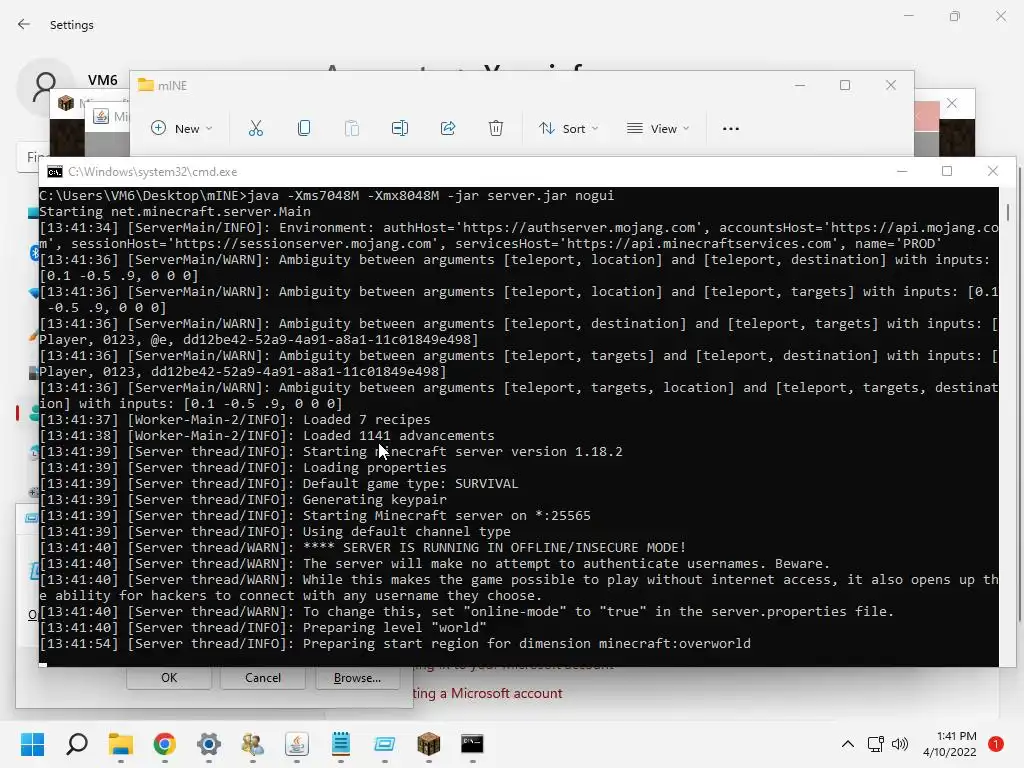Minimize the mINE explorer window
Image resolution: width=1024 pixels, height=768 pixels.
(x=800, y=85)
